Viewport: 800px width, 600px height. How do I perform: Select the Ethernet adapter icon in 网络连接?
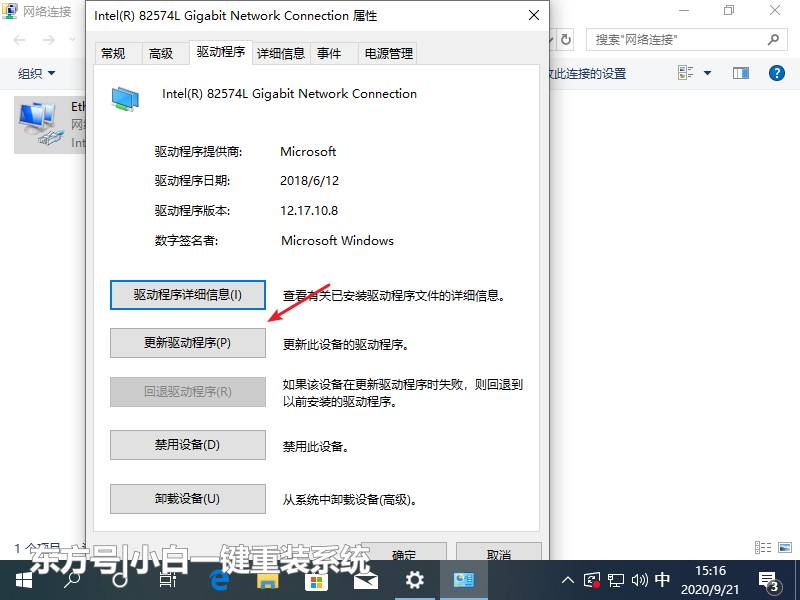tap(41, 123)
